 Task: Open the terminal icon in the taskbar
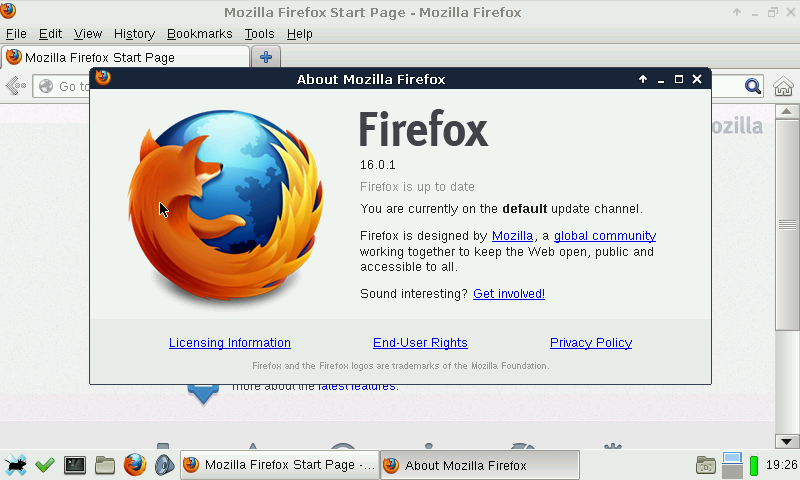tap(75, 465)
